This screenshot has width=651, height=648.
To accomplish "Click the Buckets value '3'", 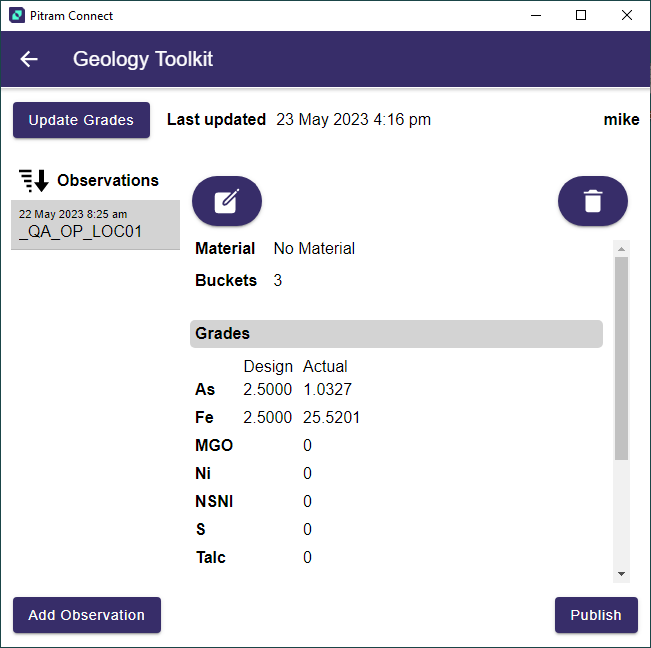I will (277, 281).
